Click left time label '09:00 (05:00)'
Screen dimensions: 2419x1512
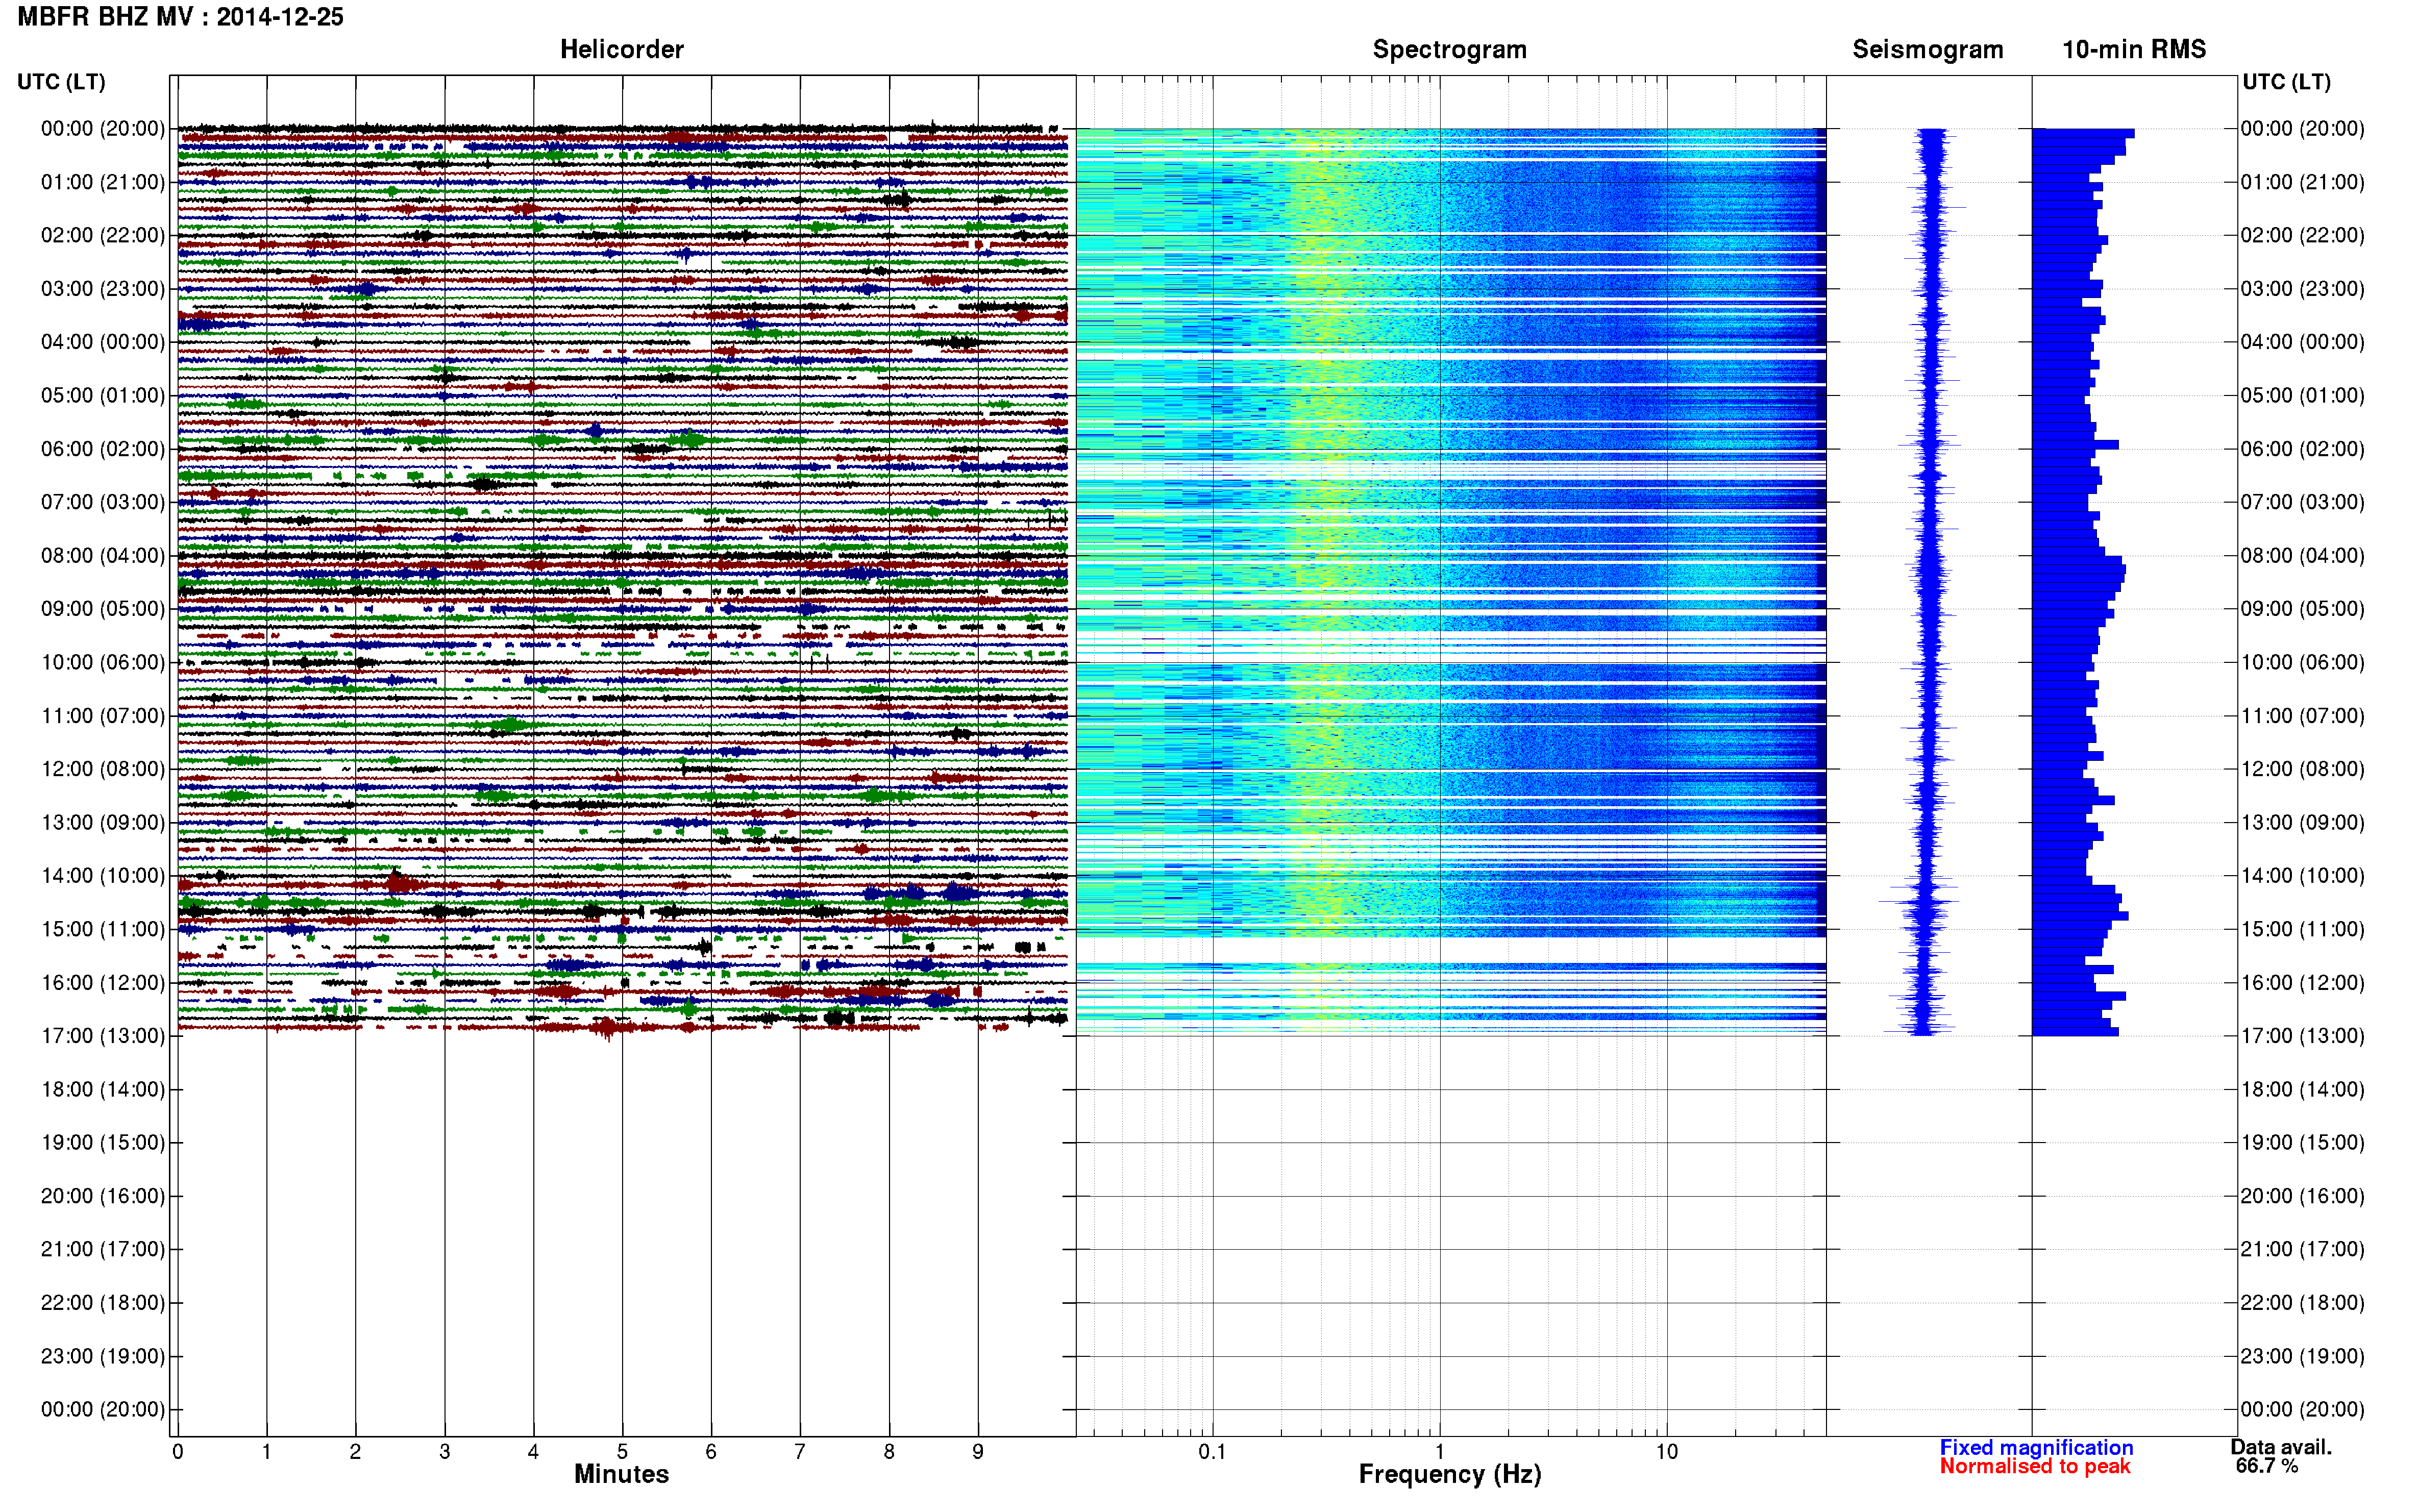pos(103,609)
